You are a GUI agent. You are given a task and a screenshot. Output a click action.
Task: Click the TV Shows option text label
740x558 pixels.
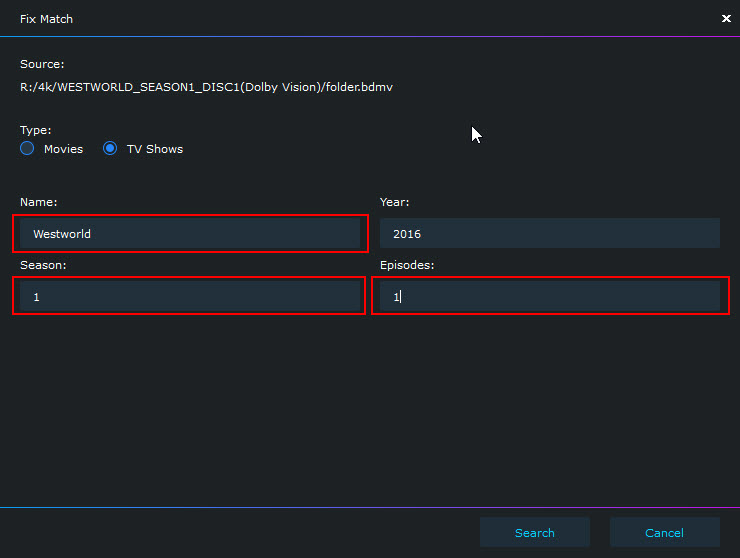pos(154,149)
